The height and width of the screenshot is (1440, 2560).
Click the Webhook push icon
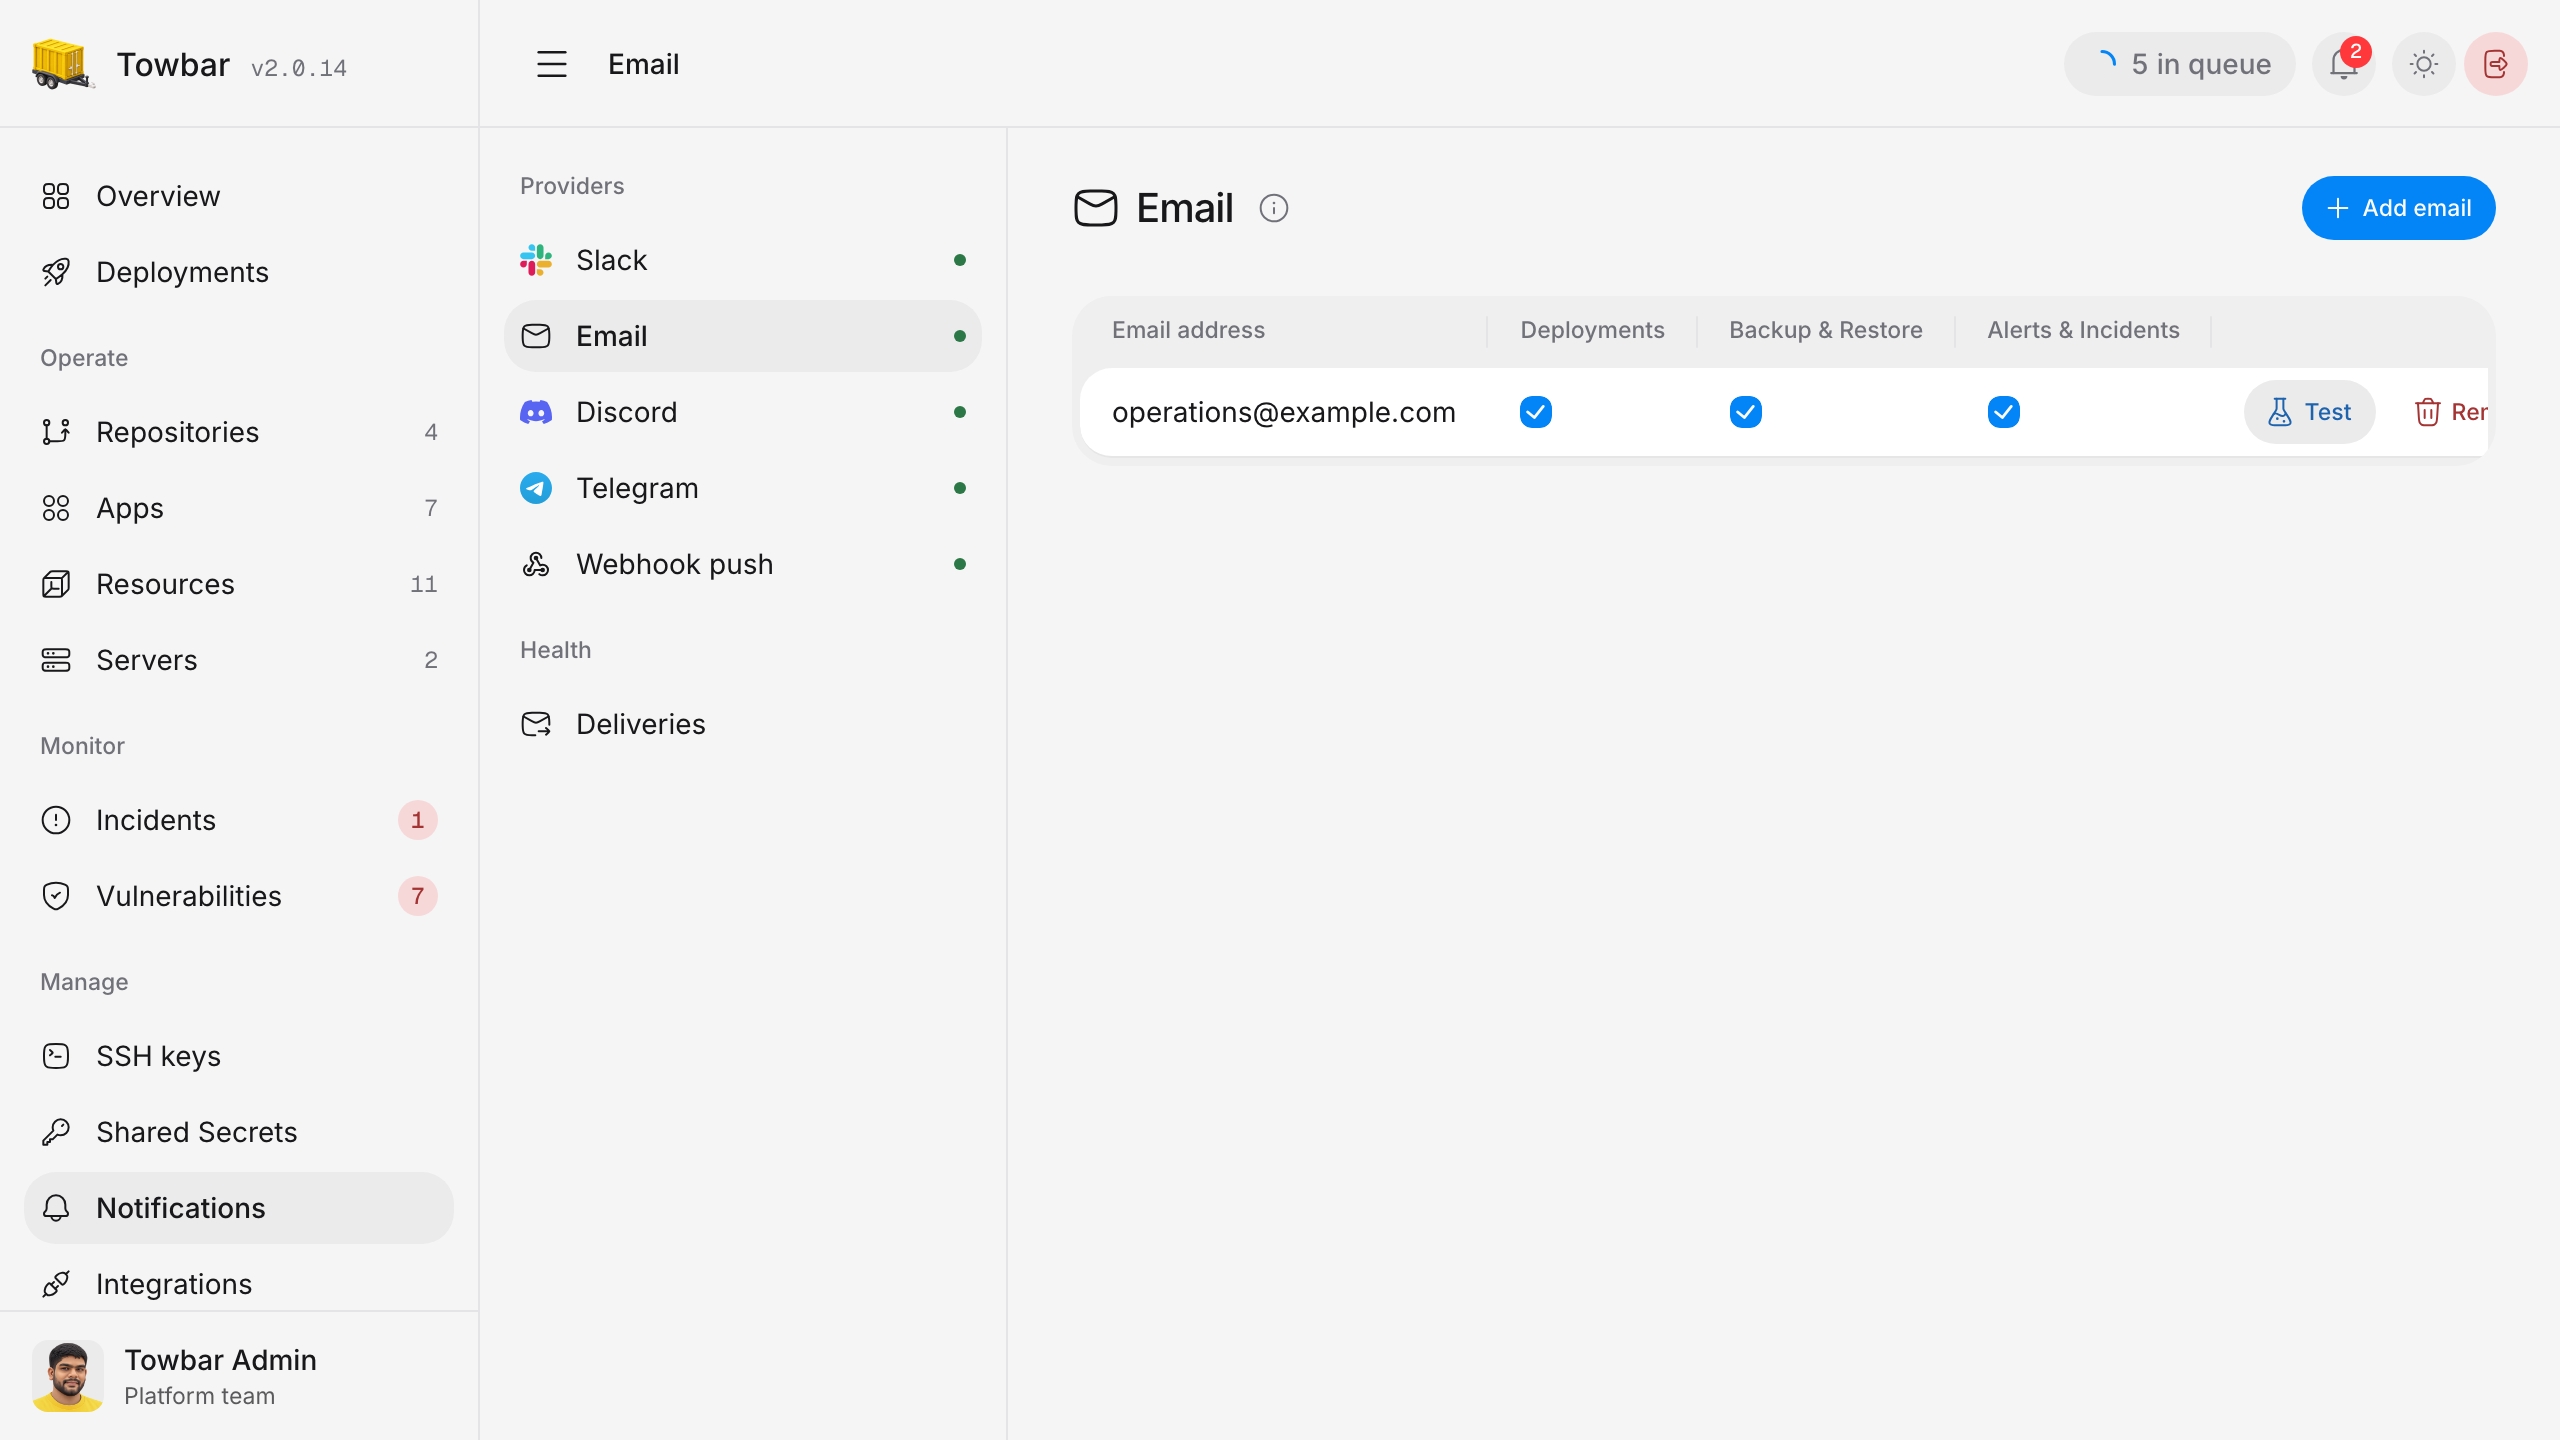coord(536,564)
